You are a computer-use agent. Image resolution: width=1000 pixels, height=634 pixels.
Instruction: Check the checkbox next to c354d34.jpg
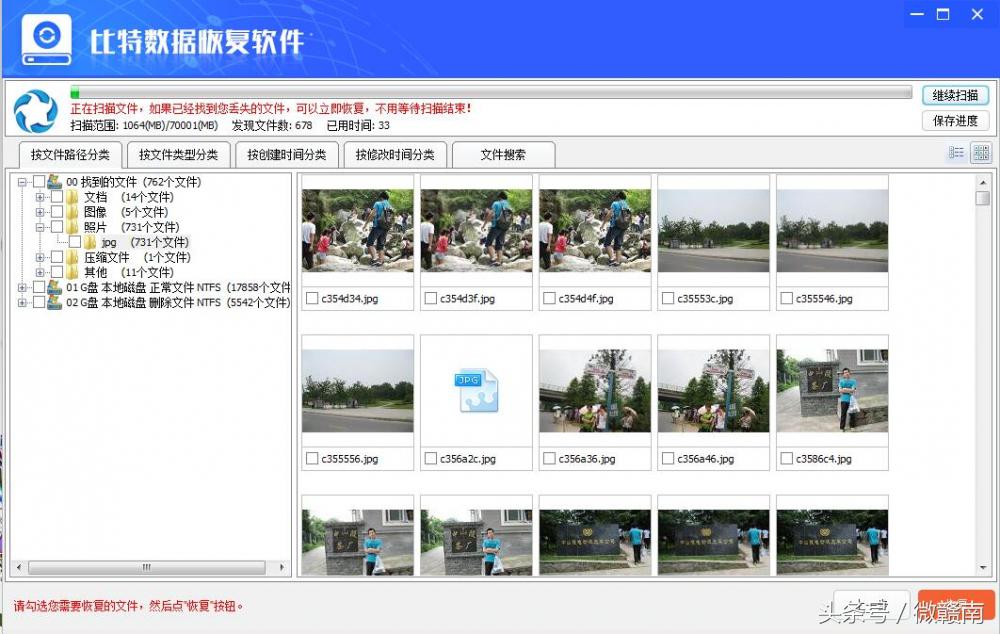310,297
